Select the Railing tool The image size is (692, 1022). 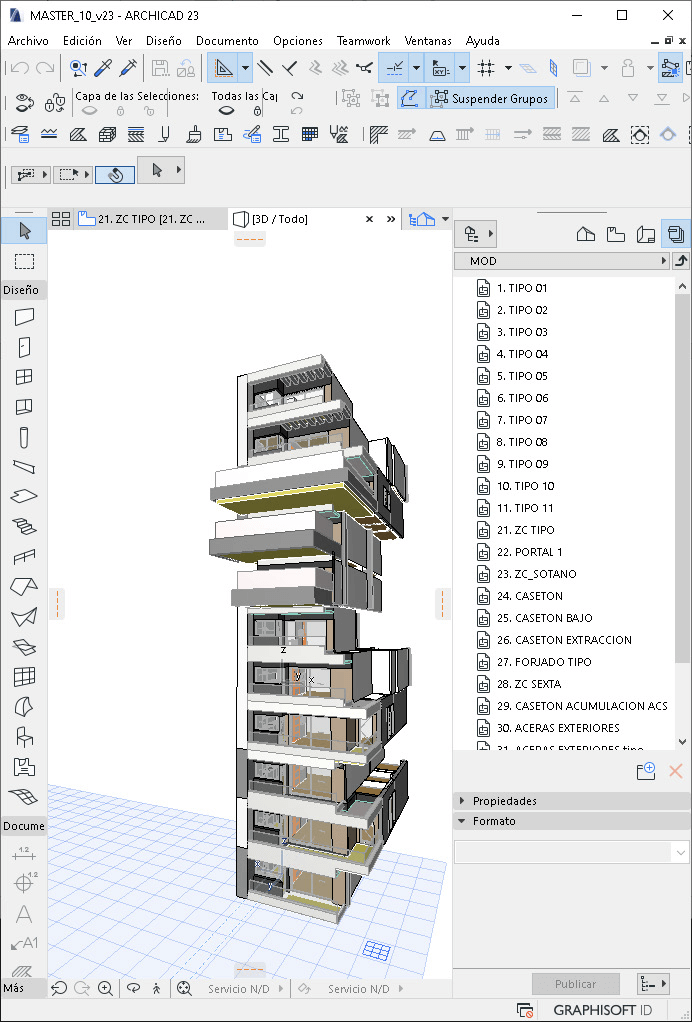(x=24, y=557)
